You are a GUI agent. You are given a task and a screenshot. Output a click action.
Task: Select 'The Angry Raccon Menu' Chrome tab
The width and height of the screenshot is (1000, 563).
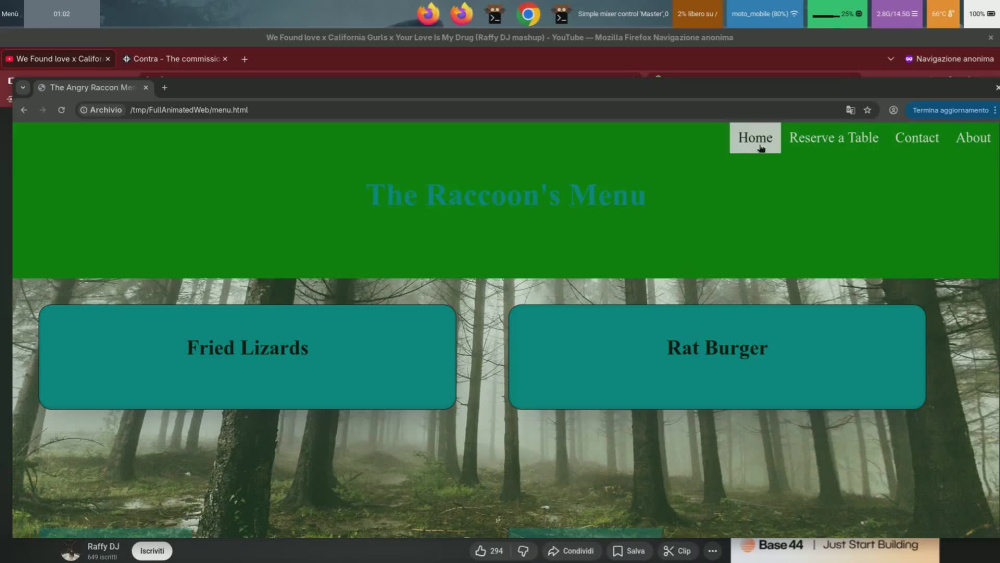click(93, 87)
